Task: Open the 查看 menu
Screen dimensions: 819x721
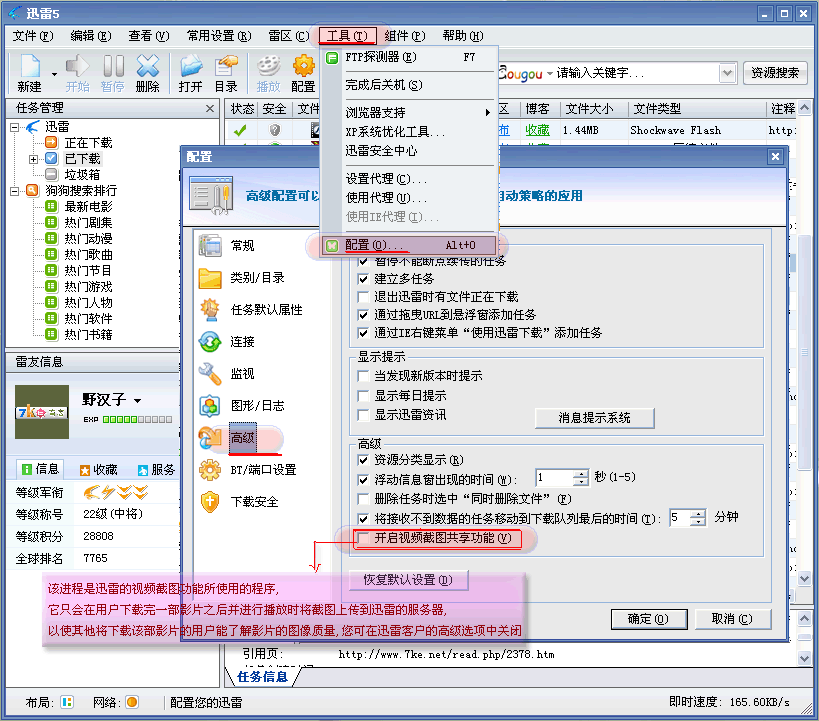Action: [x=149, y=36]
